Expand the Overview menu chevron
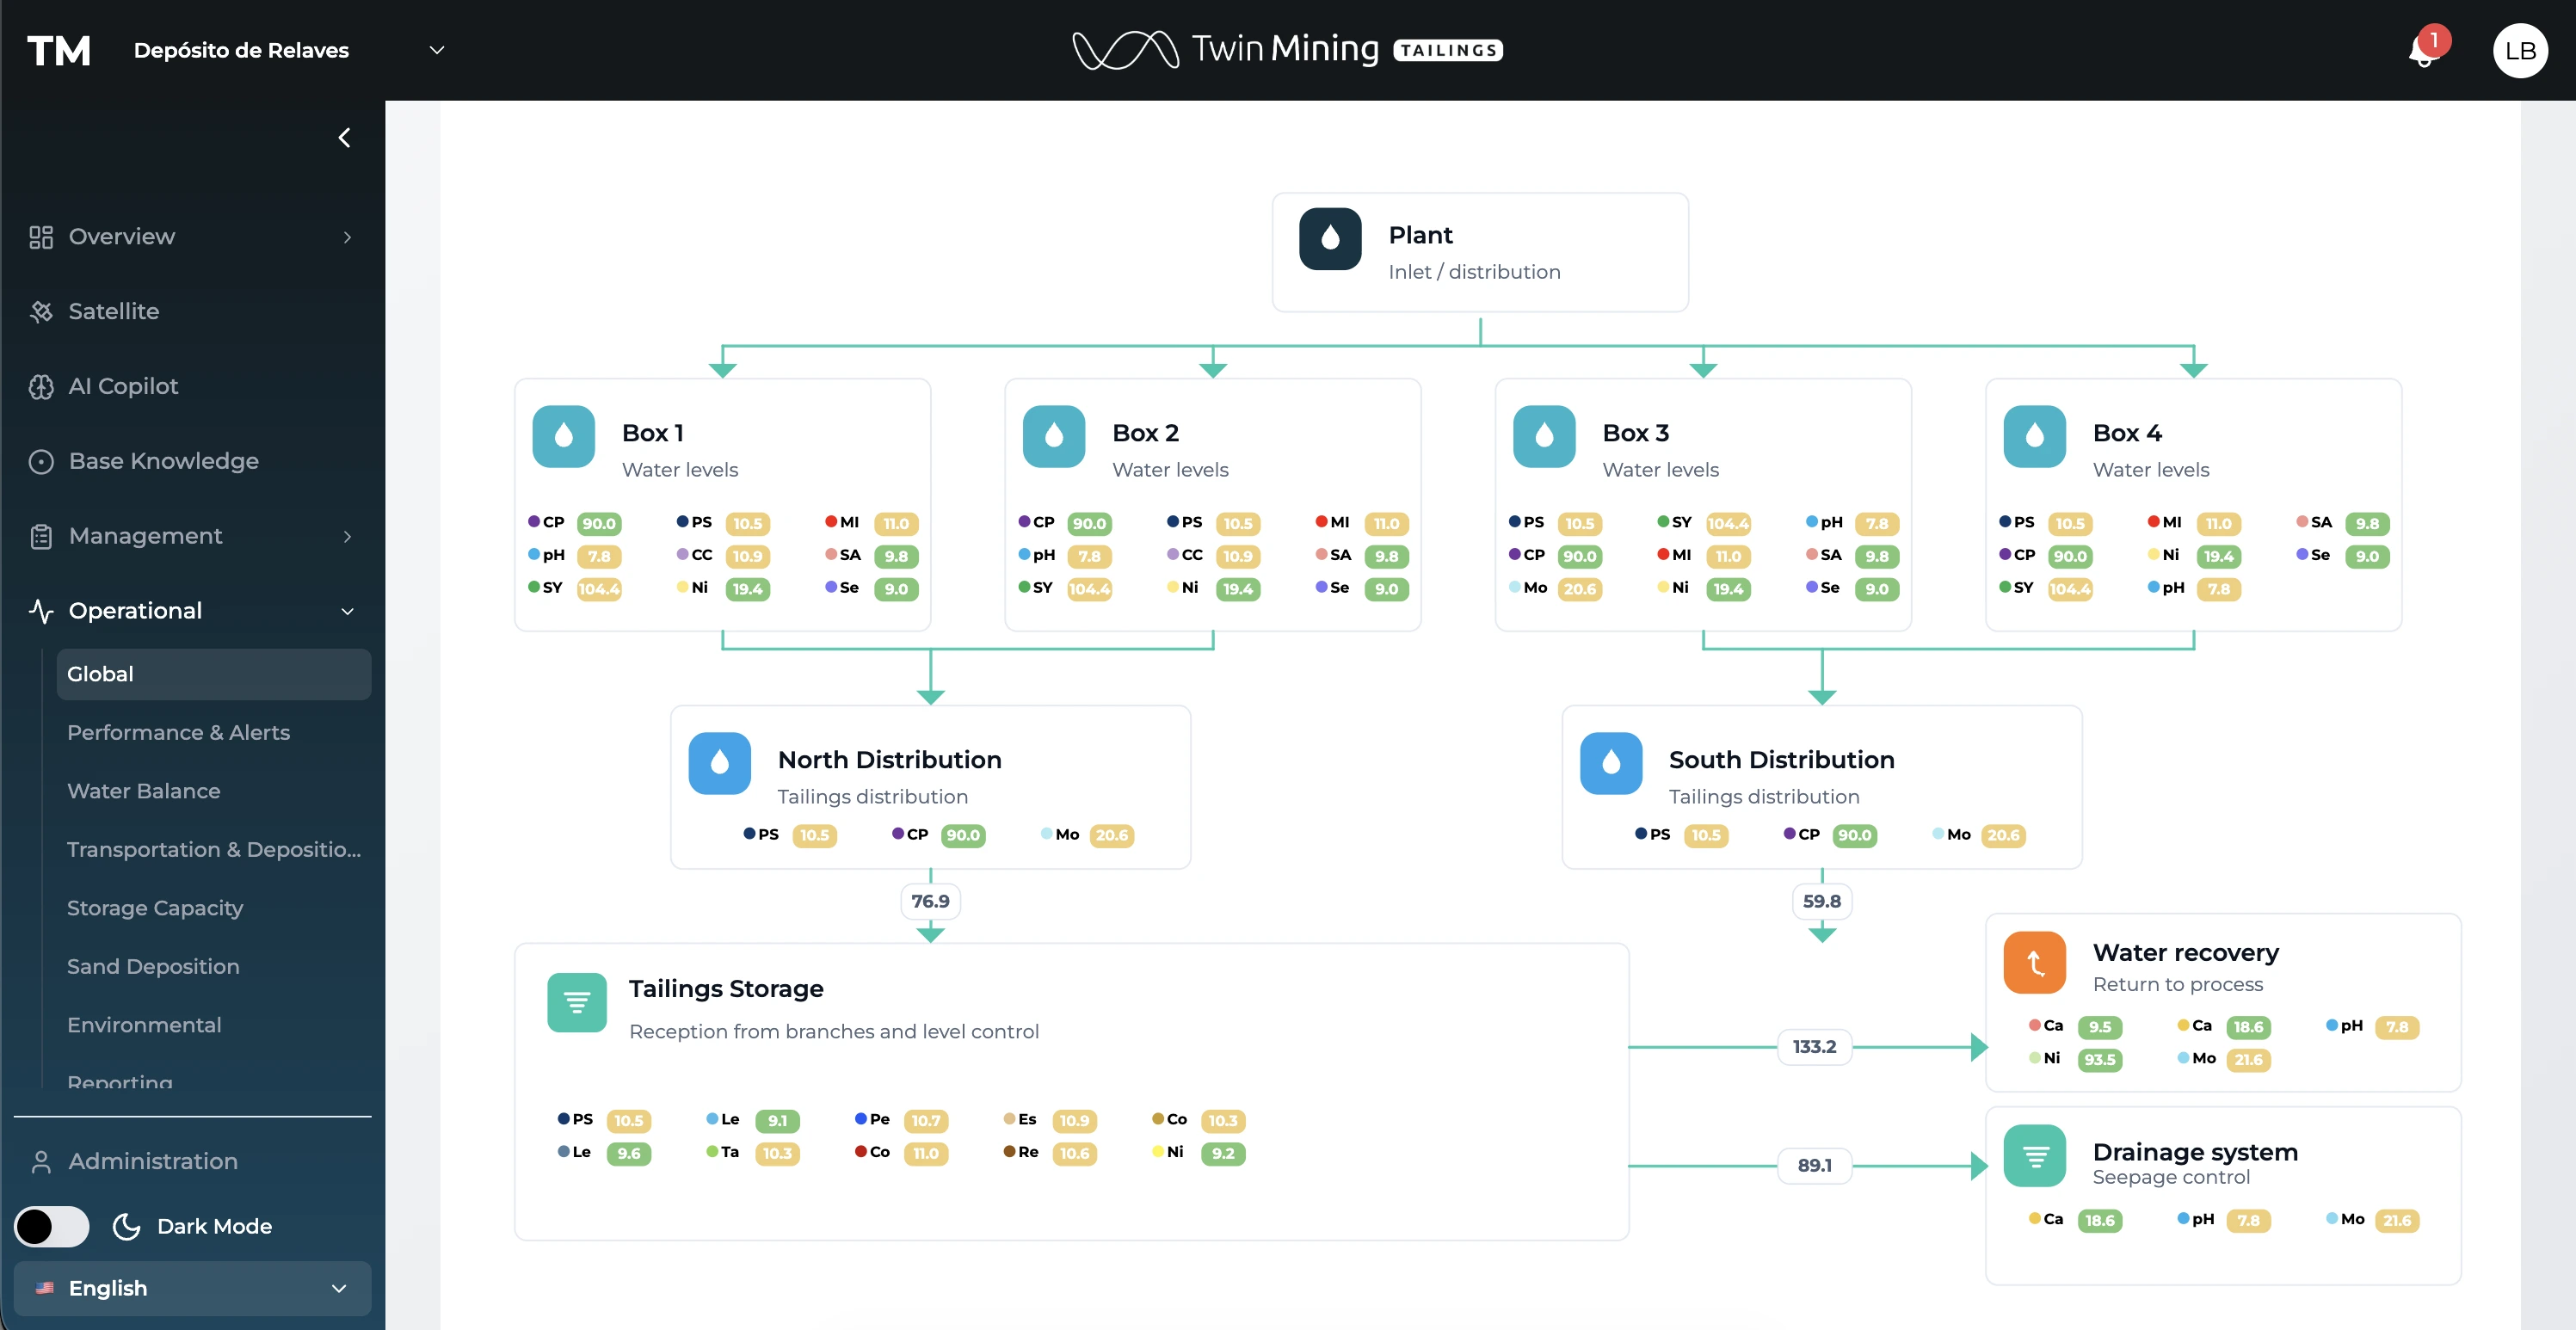This screenshot has height=1330, width=2576. tap(347, 237)
